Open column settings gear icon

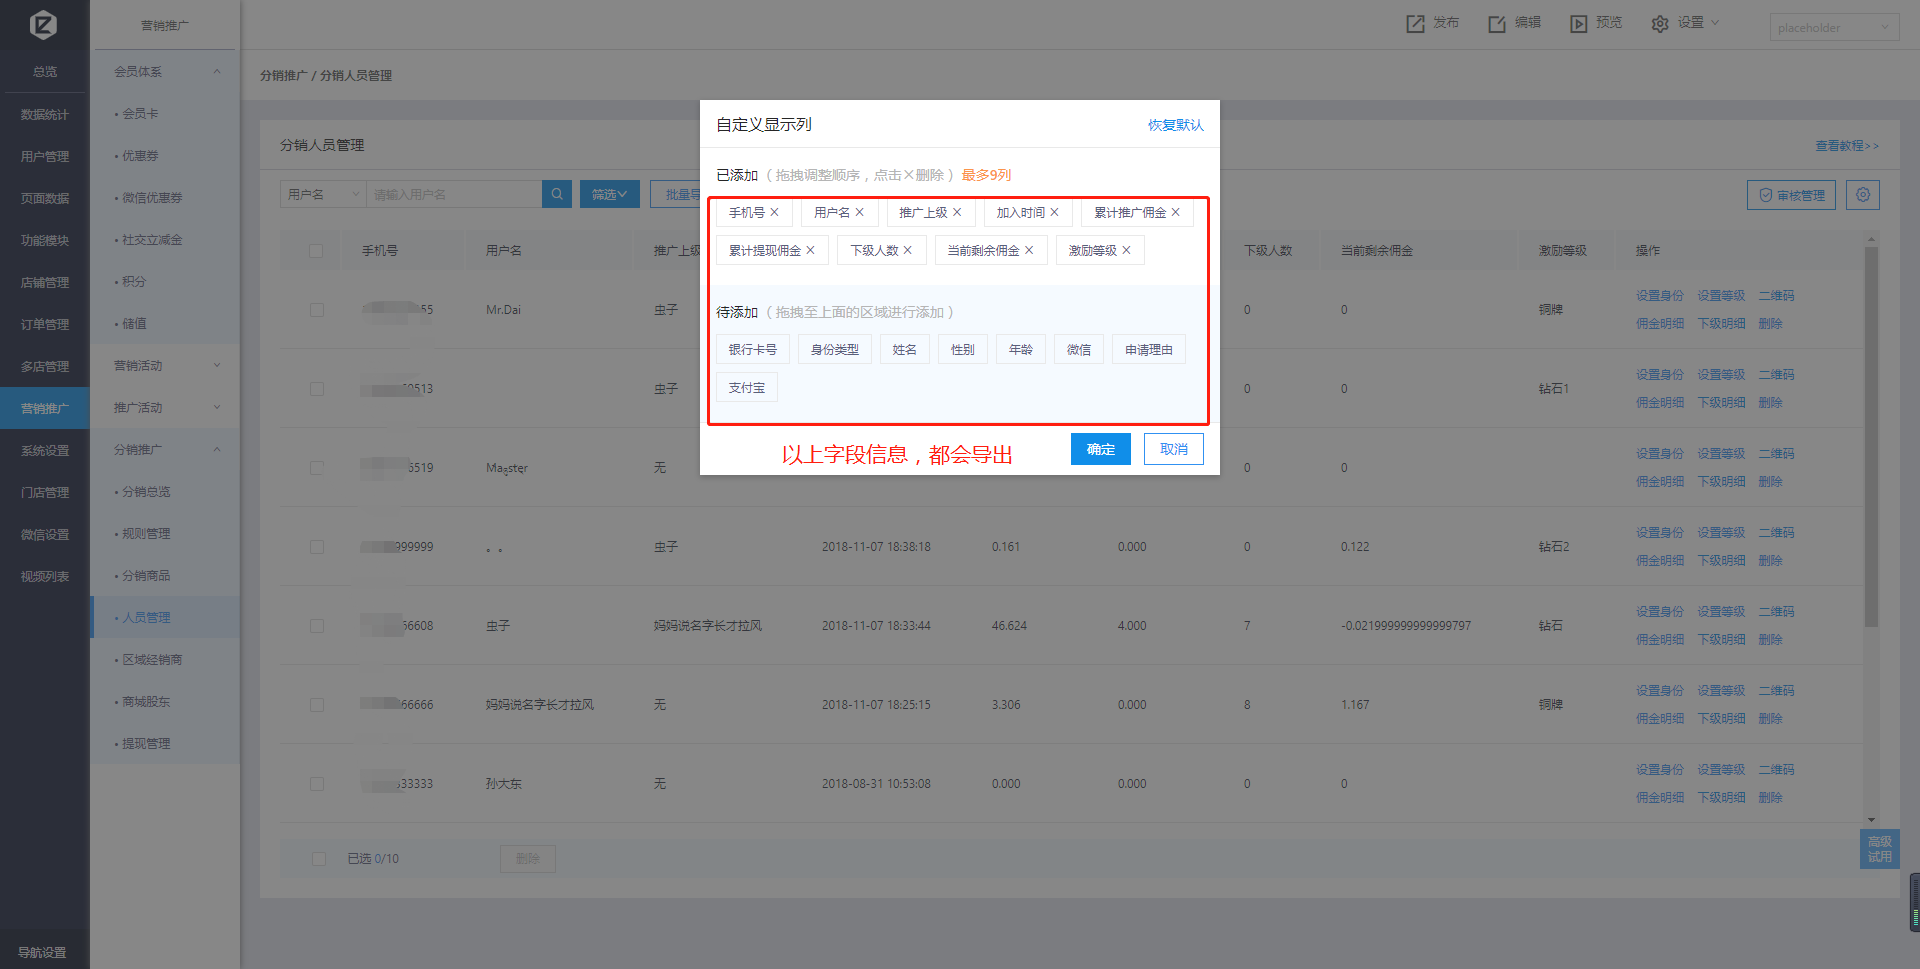pos(1863,195)
